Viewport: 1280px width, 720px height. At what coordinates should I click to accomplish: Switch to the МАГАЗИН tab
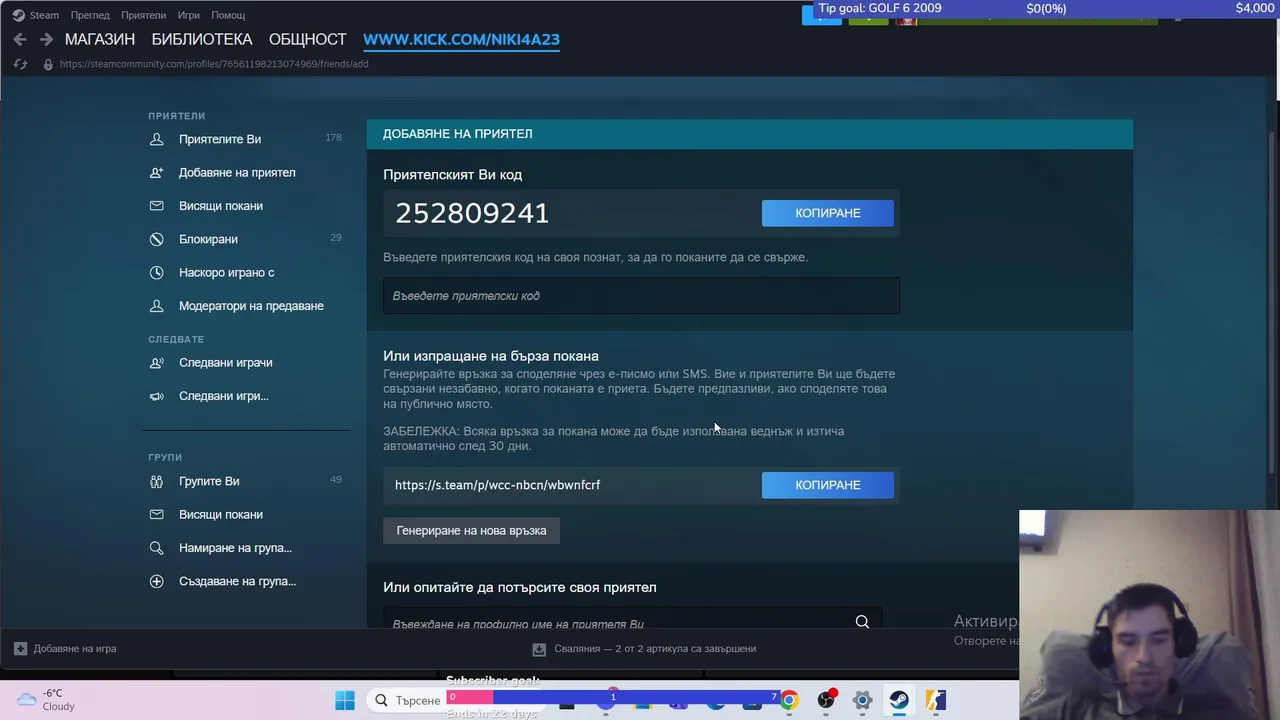(x=100, y=39)
